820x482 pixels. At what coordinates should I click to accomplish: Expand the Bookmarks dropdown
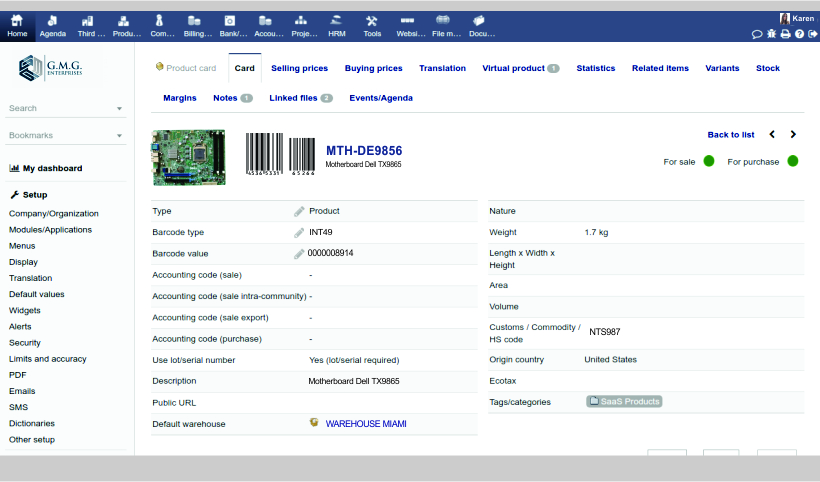[119, 135]
